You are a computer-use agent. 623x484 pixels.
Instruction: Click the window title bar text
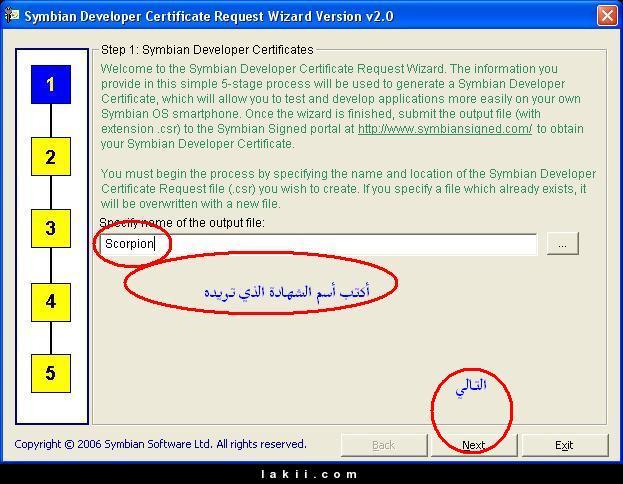click(x=209, y=16)
